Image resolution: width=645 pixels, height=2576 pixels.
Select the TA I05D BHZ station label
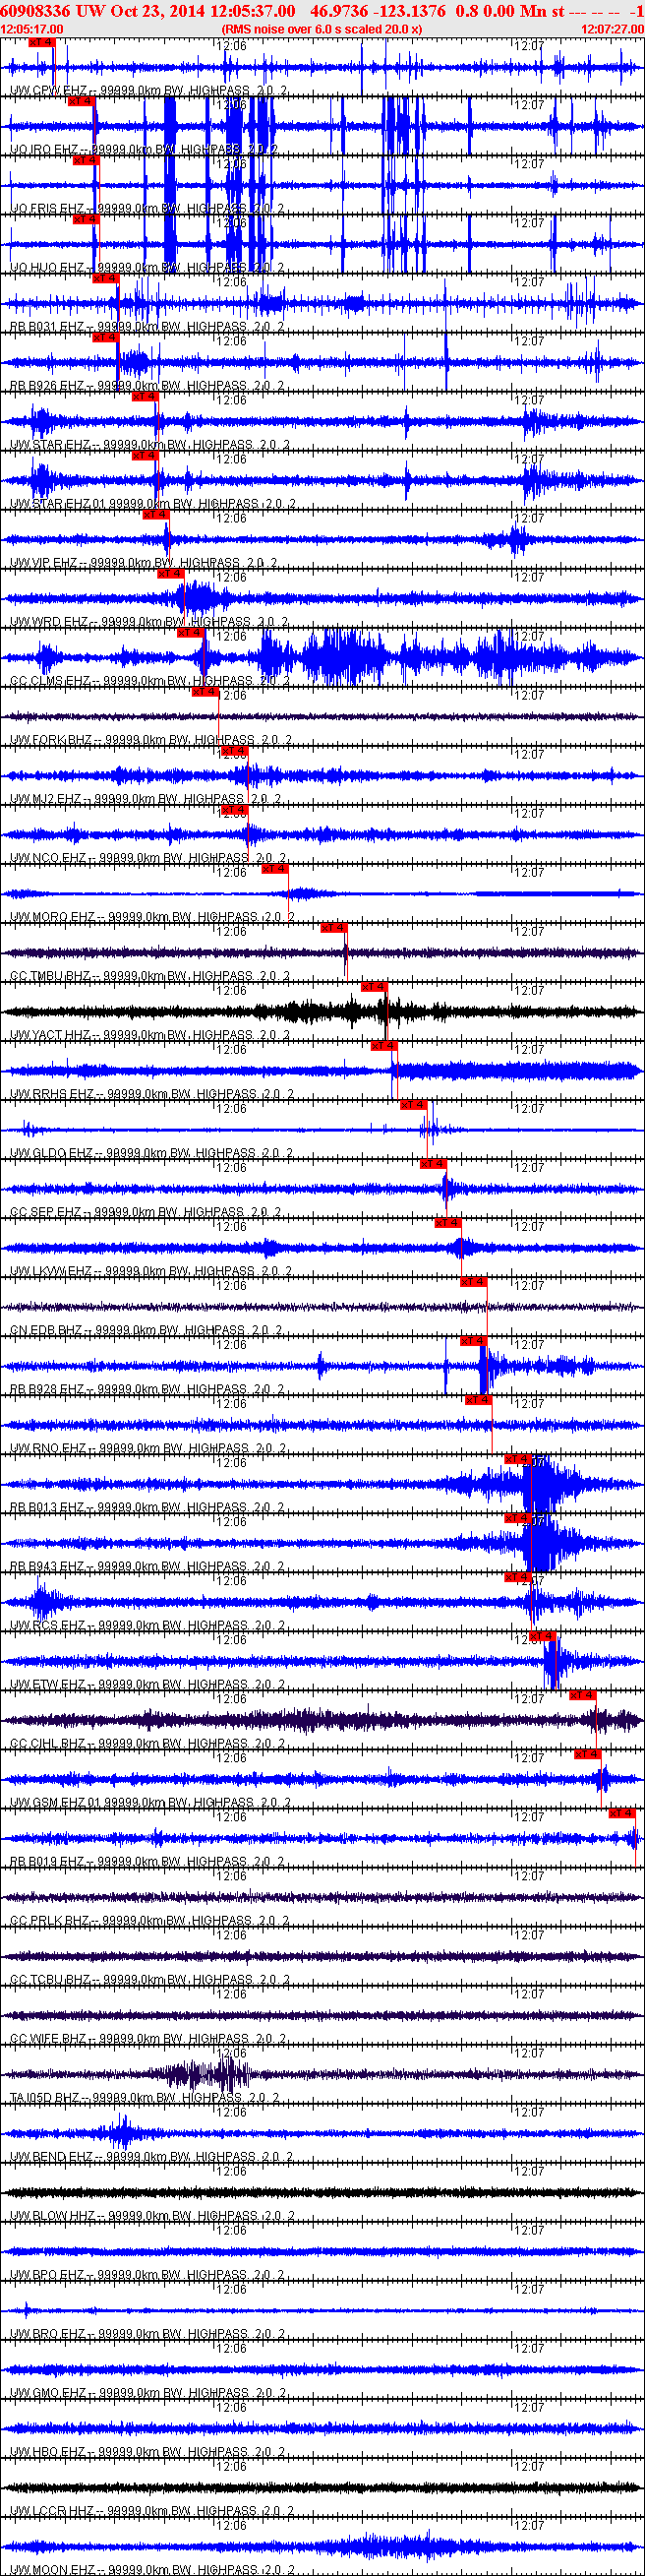[x=144, y=2097]
